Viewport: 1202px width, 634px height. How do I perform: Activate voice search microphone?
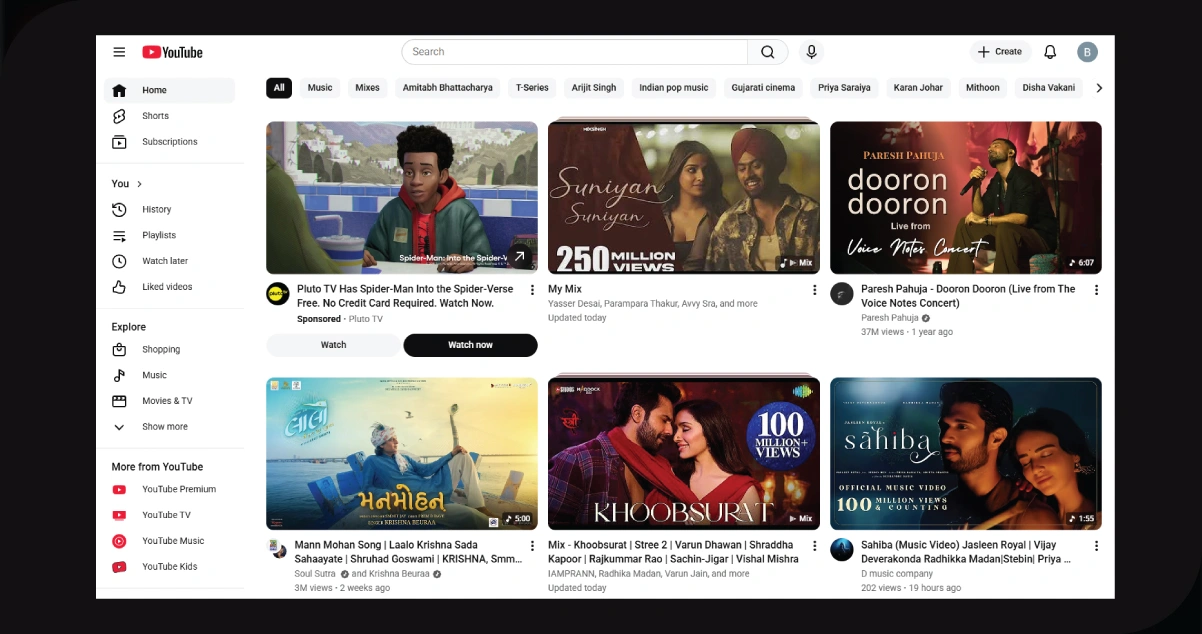[x=811, y=52]
